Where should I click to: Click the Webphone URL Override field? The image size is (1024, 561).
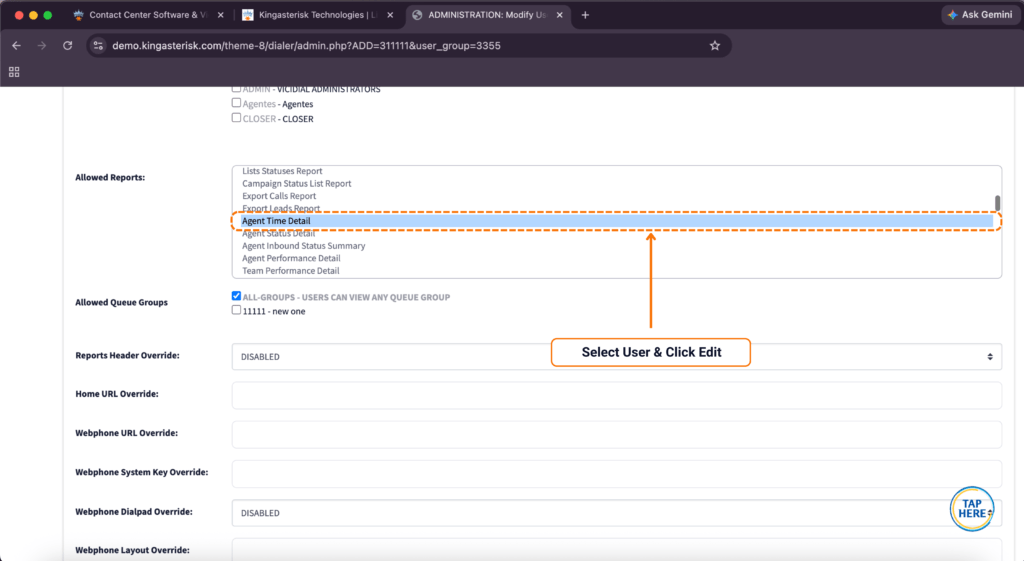pos(616,434)
